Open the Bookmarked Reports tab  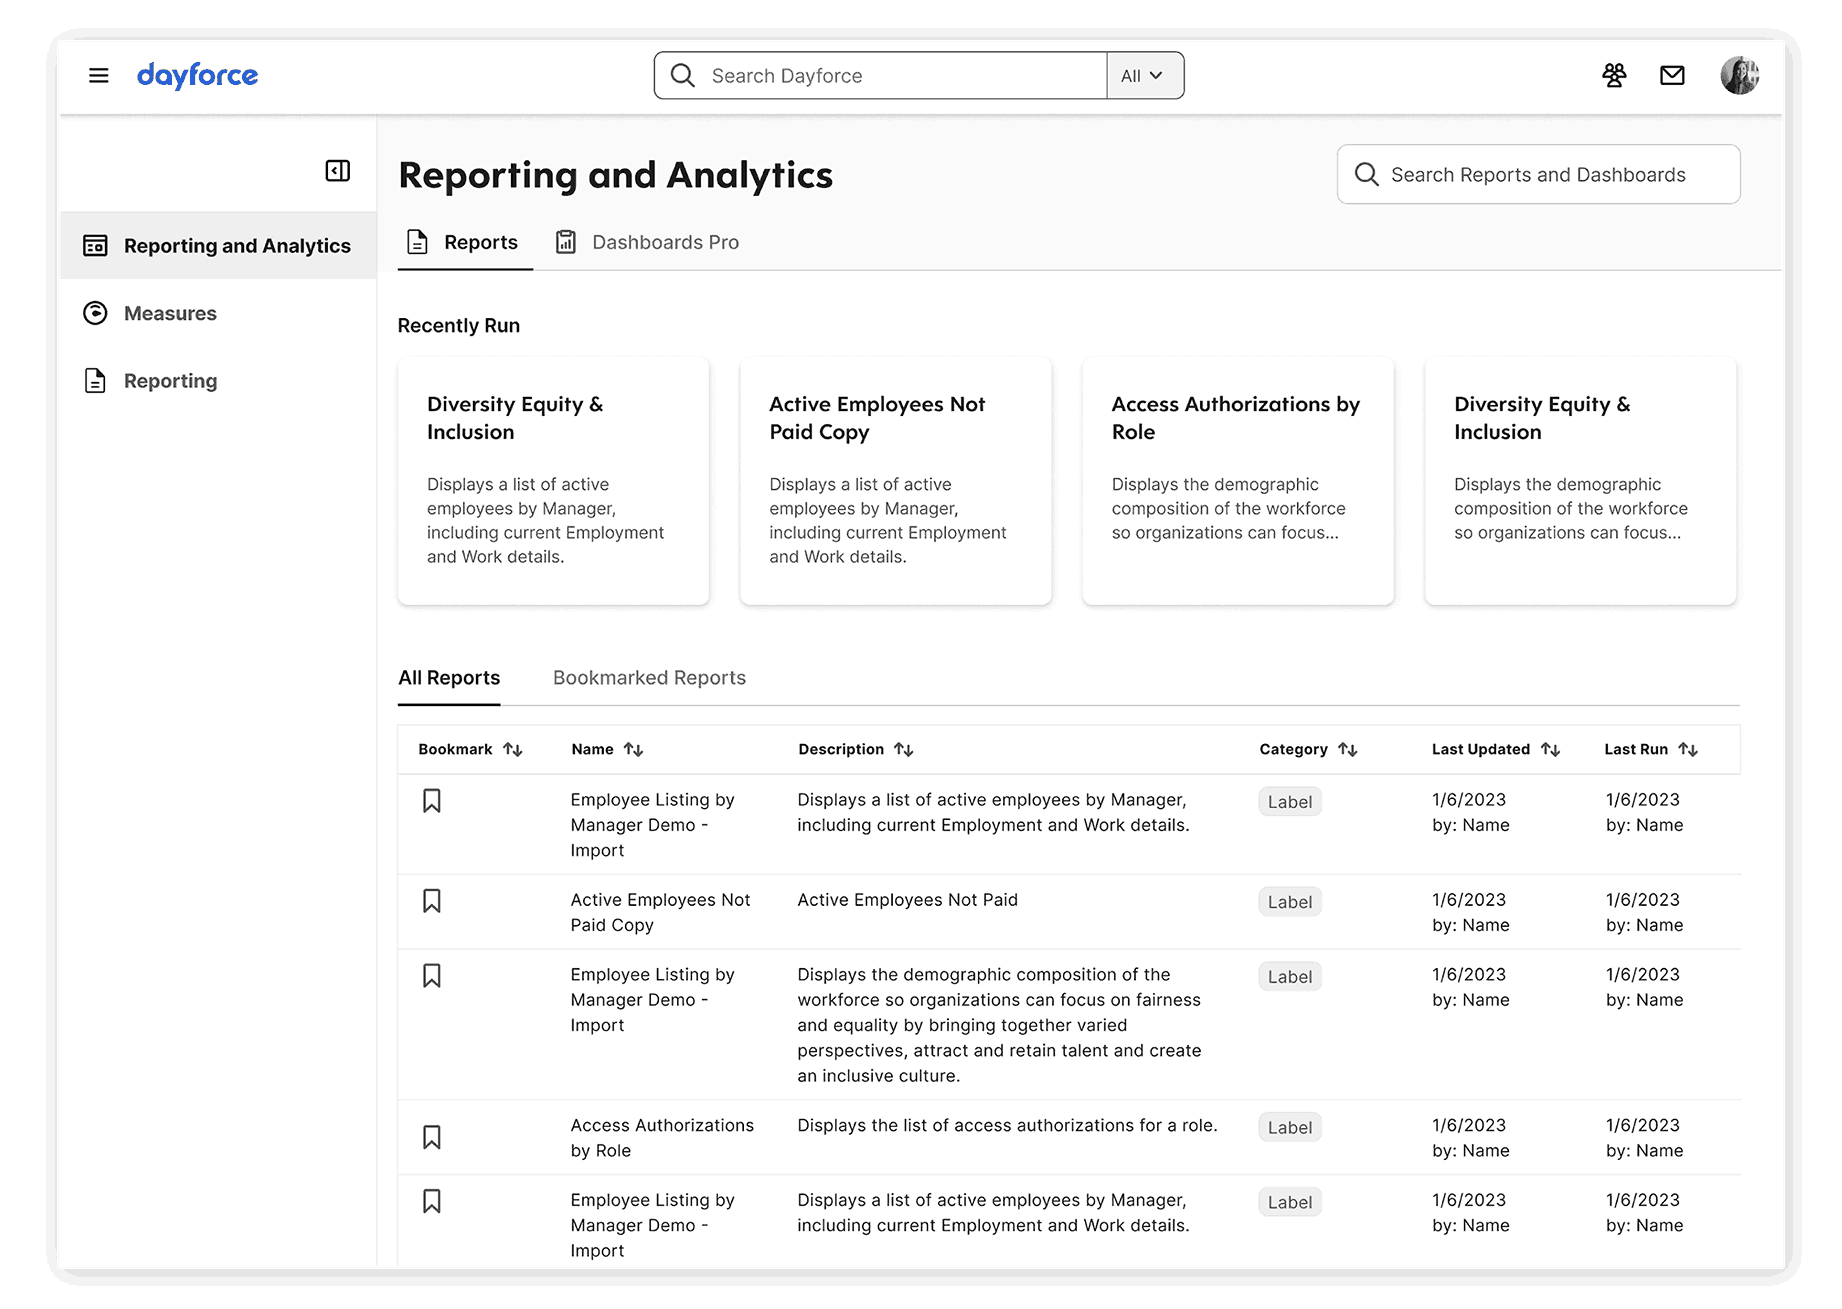649,678
